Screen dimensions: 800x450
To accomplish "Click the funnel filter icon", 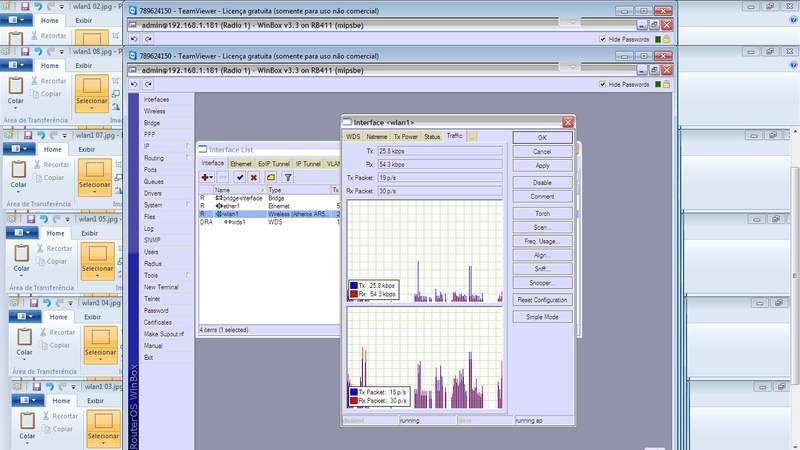I will click(288, 177).
